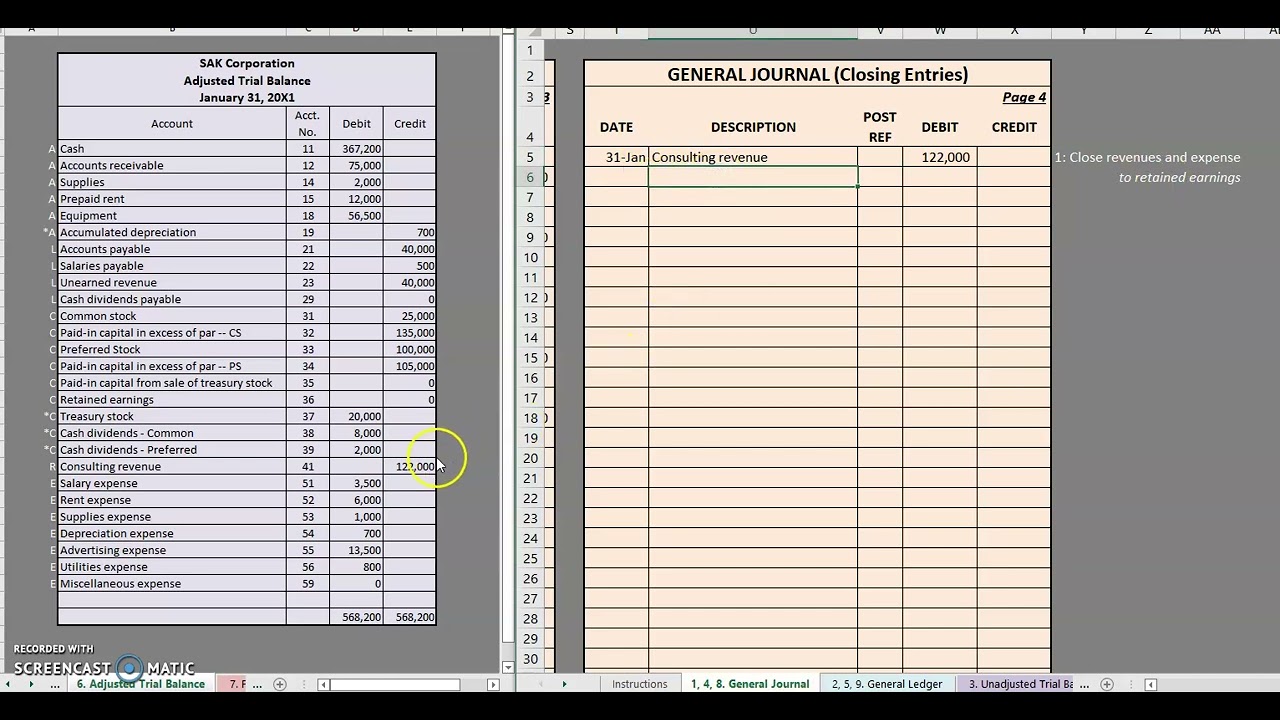Open the partially visible tab 7
The image size is (1280, 720).
(x=234, y=685)
